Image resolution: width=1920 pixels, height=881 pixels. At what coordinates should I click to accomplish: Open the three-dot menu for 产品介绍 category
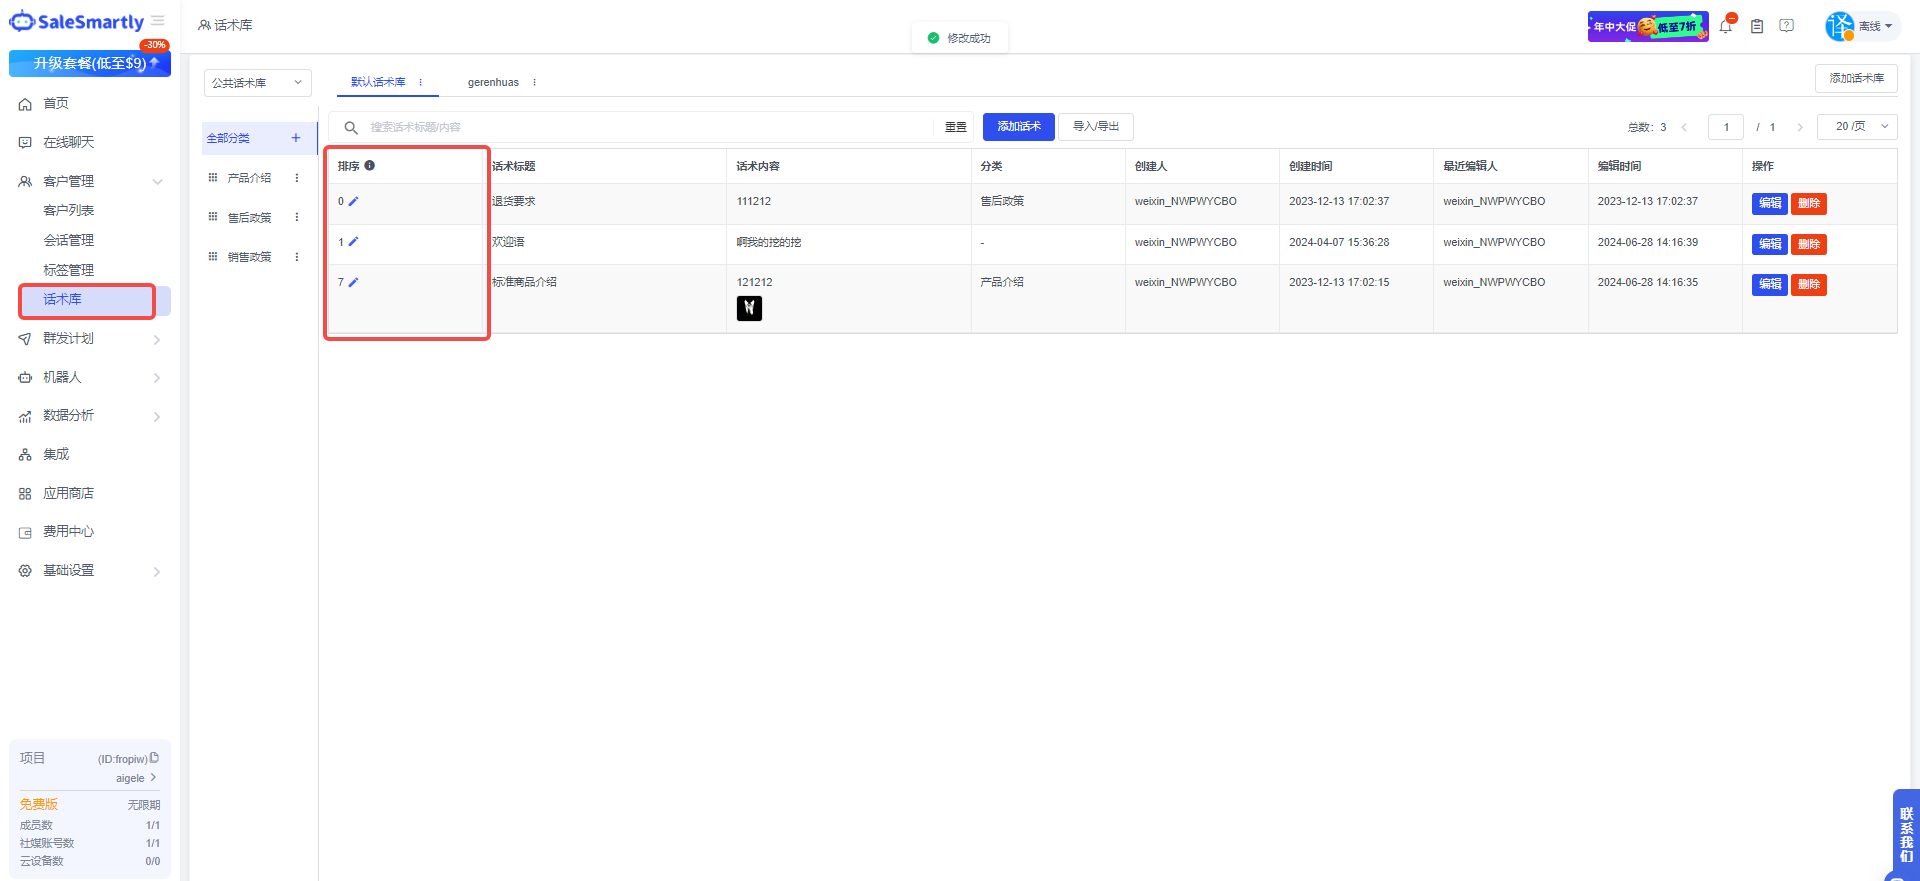[x=297, y=178]
